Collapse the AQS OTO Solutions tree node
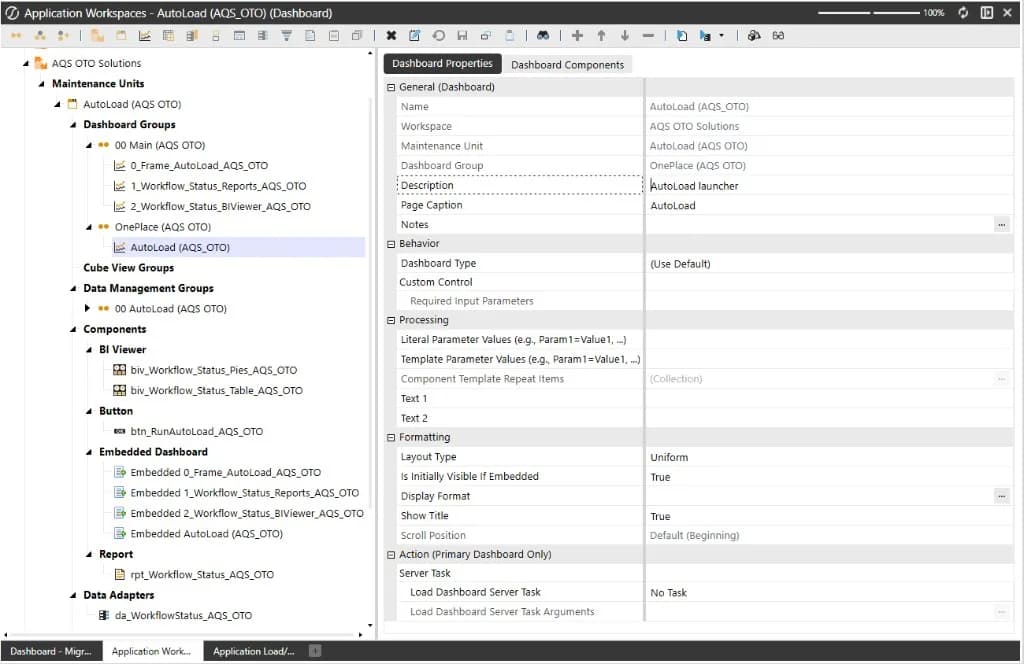 pos(26,63)
